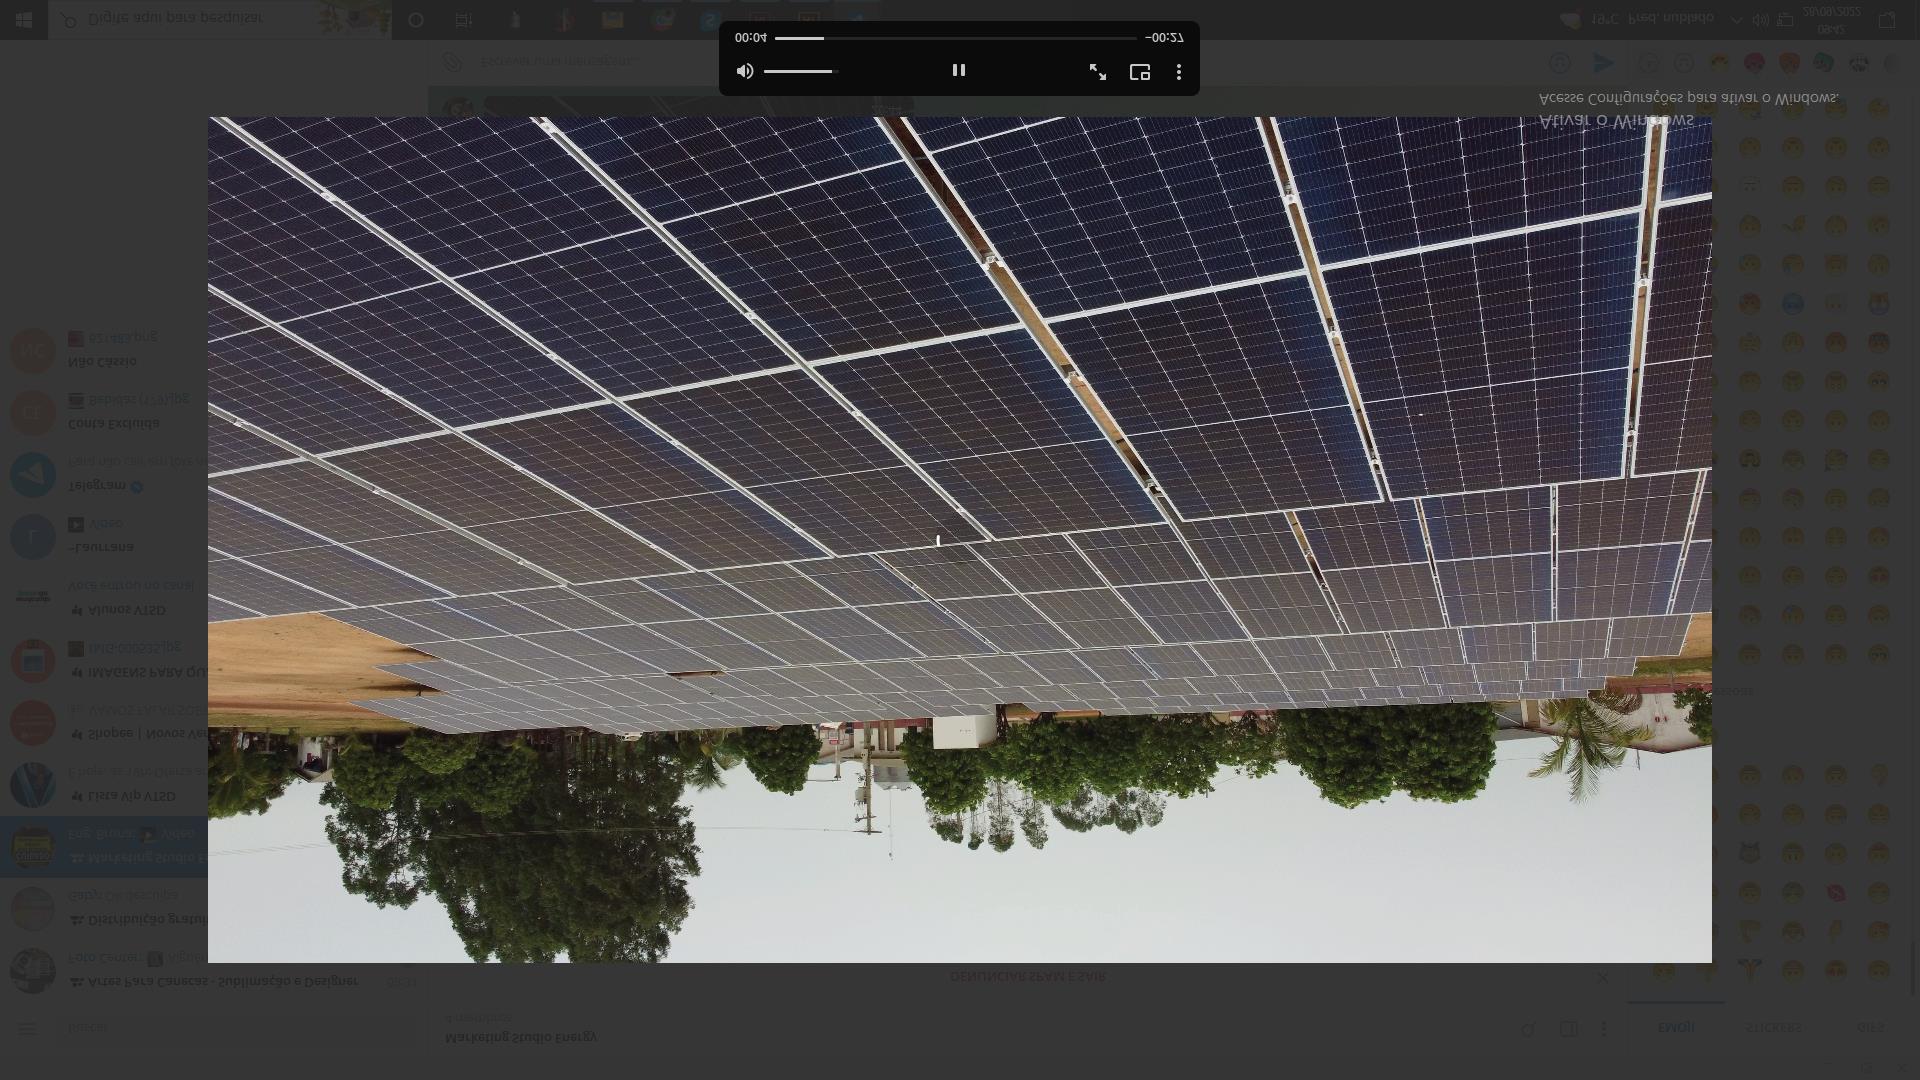This screenshot has height=1080, width=1920.
Task: Open the Windows Start menu
Action: [24, 20]
